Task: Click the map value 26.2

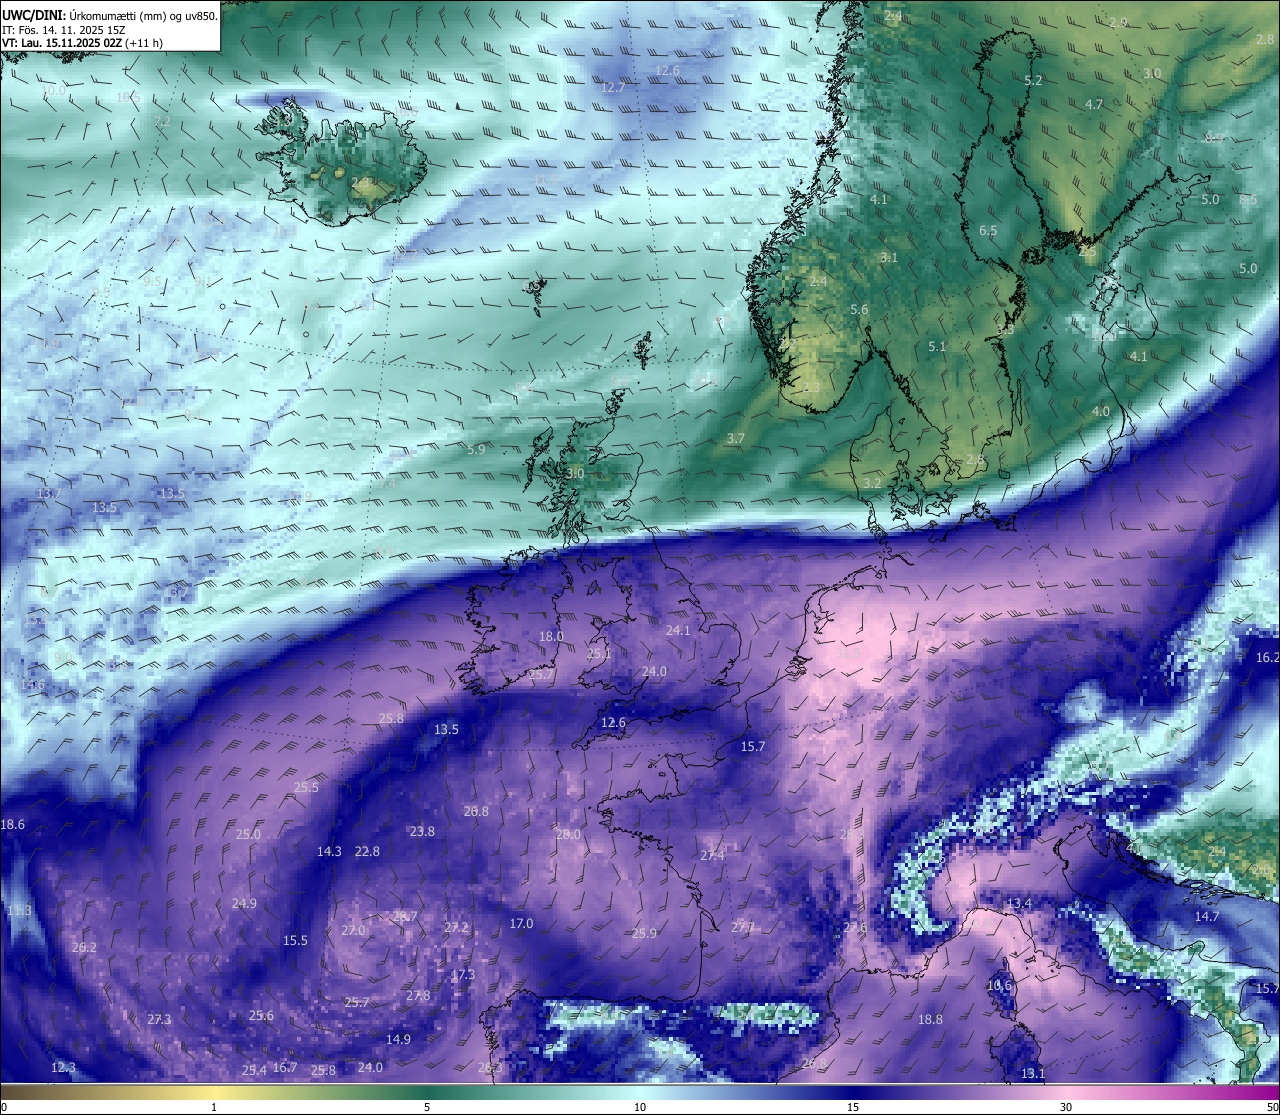Action: 84,948
